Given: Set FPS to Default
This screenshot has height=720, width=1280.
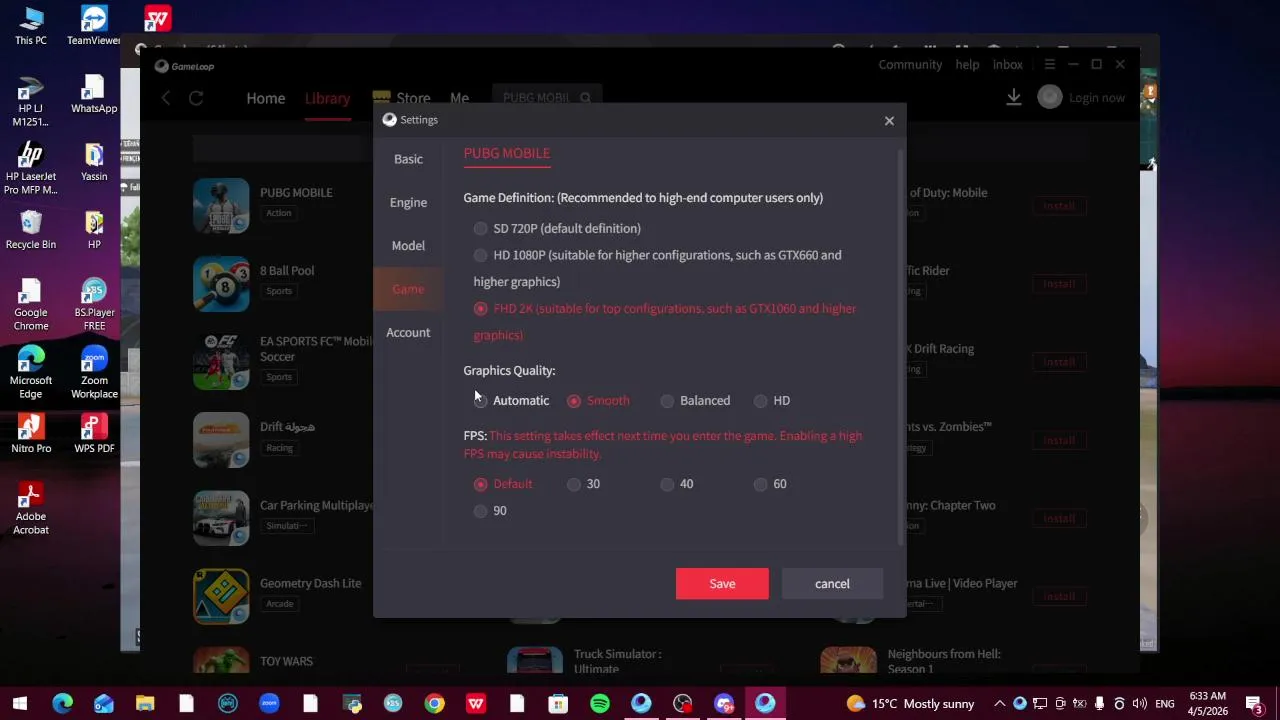Looking at the screenshot, I should click(481, 484).
